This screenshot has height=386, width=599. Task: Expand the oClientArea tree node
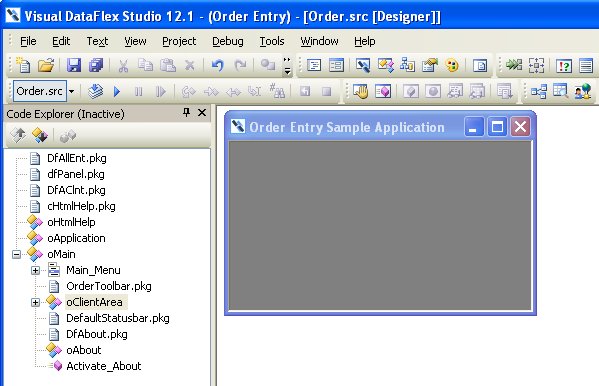(x=35, y=302)
